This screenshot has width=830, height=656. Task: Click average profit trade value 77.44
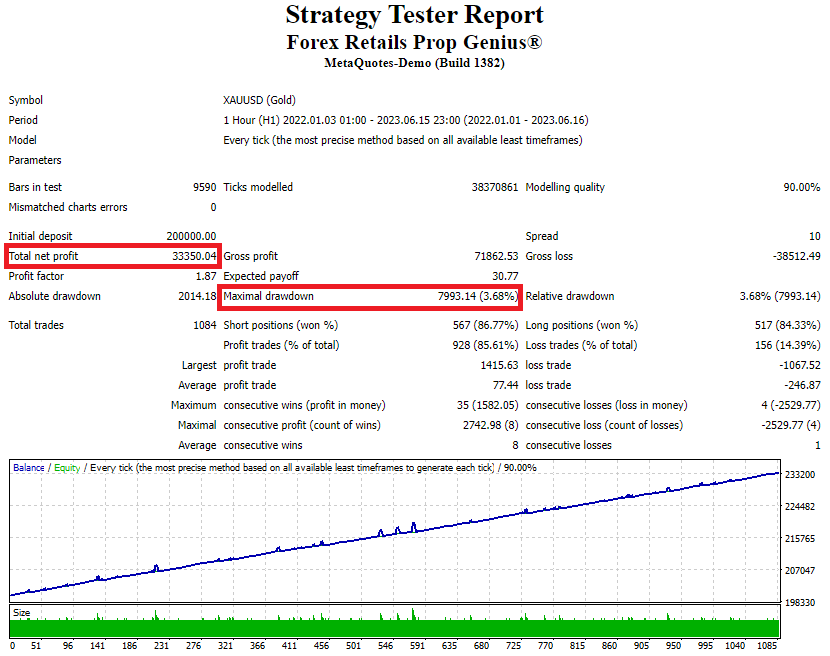pos(505,385)
